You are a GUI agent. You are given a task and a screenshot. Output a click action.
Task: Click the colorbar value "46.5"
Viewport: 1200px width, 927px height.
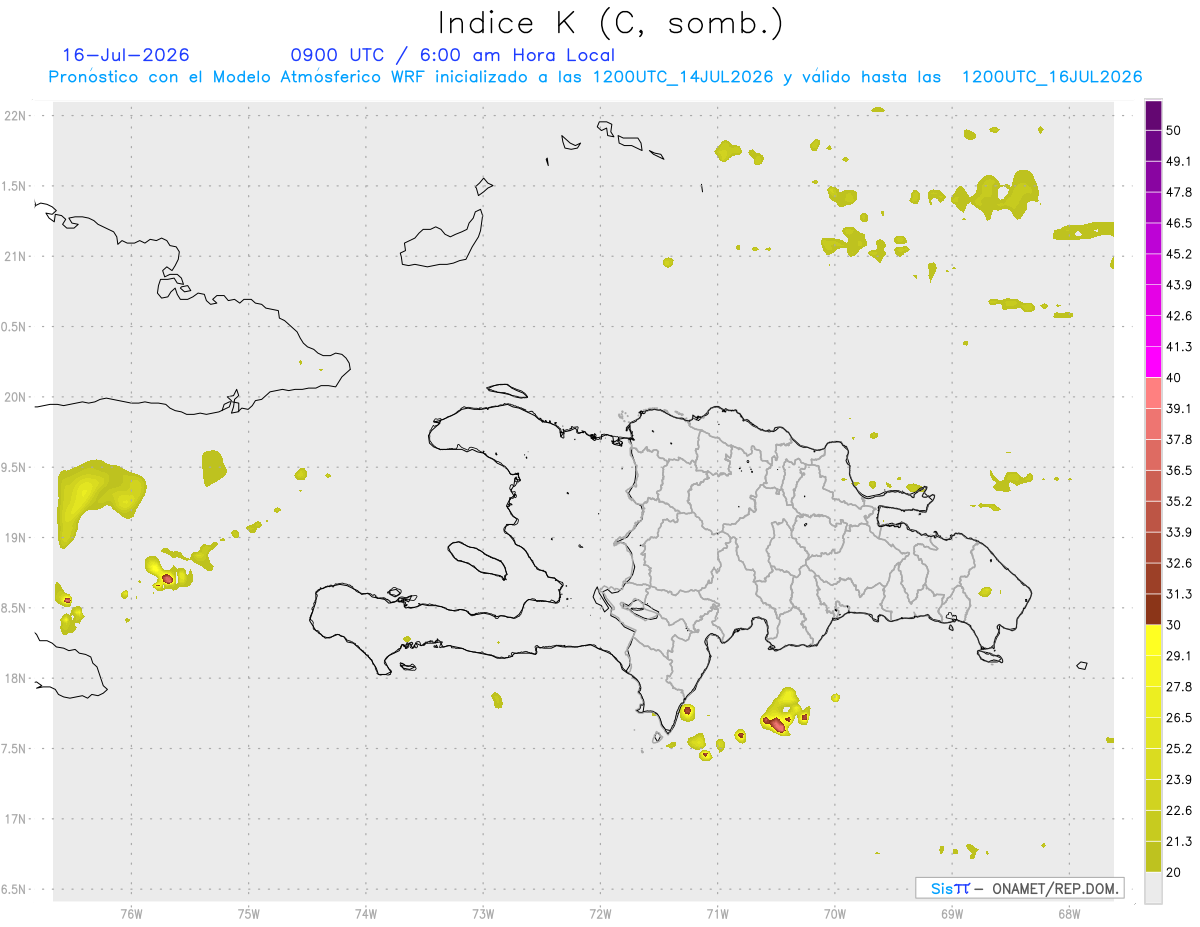coord(1179,223)
